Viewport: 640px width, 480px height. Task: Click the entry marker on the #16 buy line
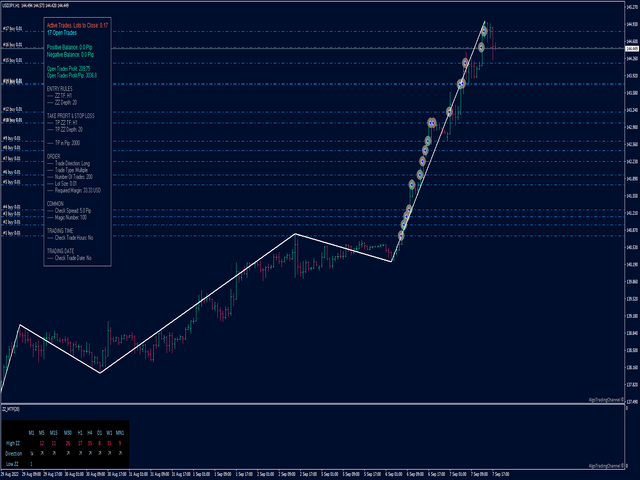coord(481,47)
